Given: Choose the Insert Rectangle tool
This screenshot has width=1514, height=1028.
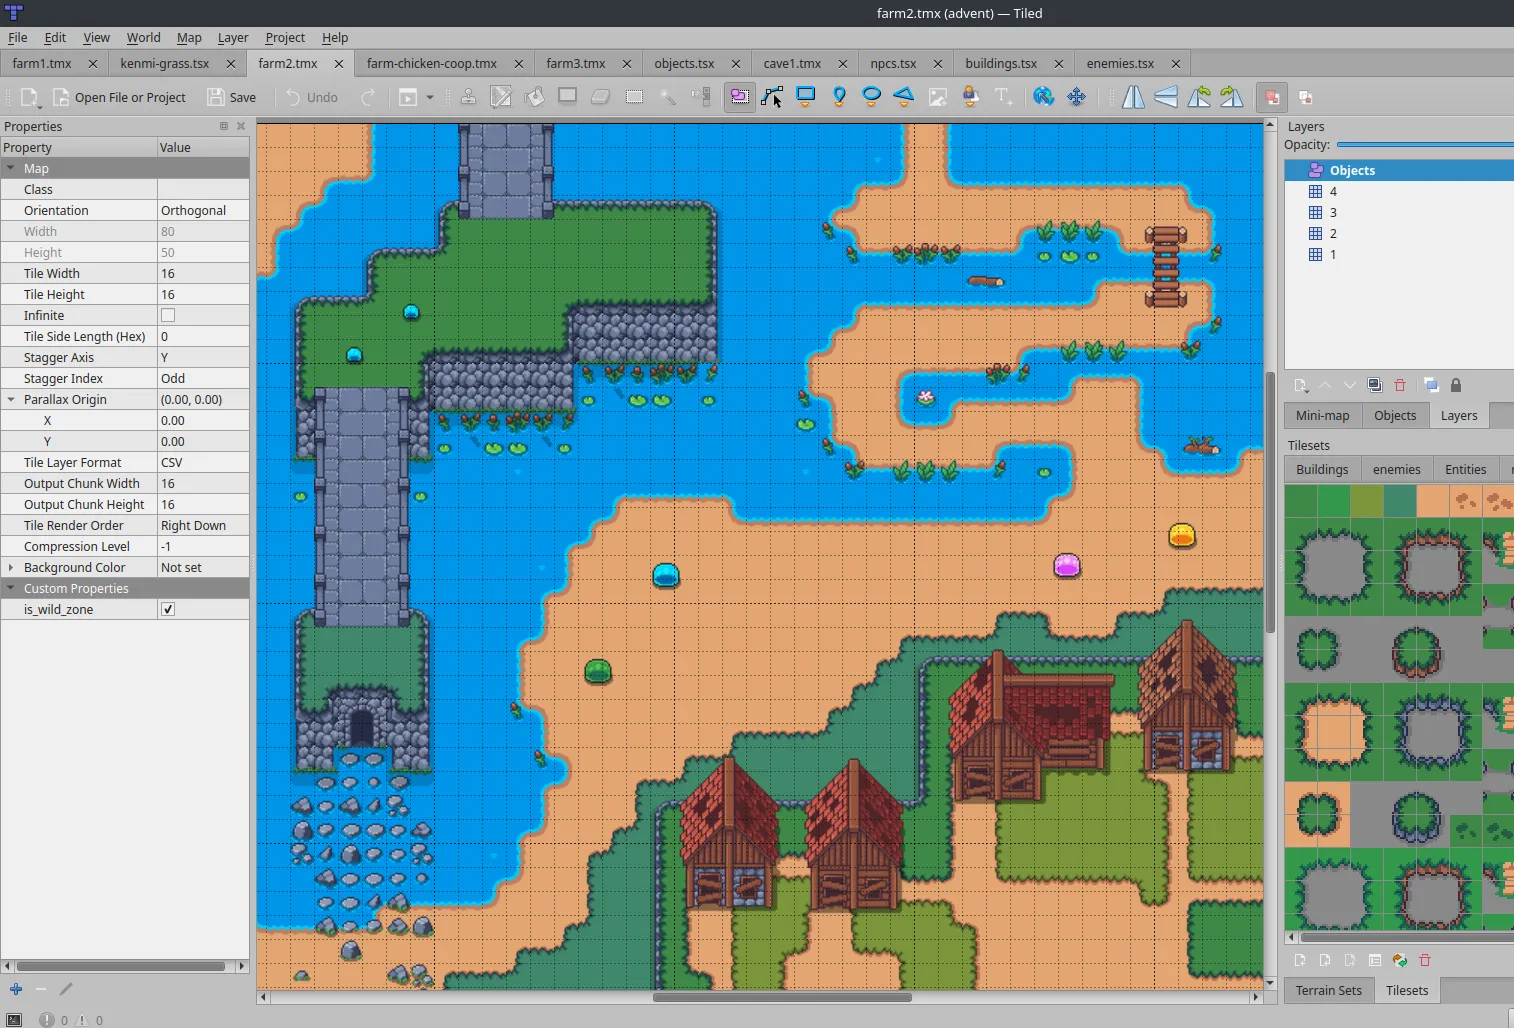Looking at the screenshot, I should tap(805, 97).
